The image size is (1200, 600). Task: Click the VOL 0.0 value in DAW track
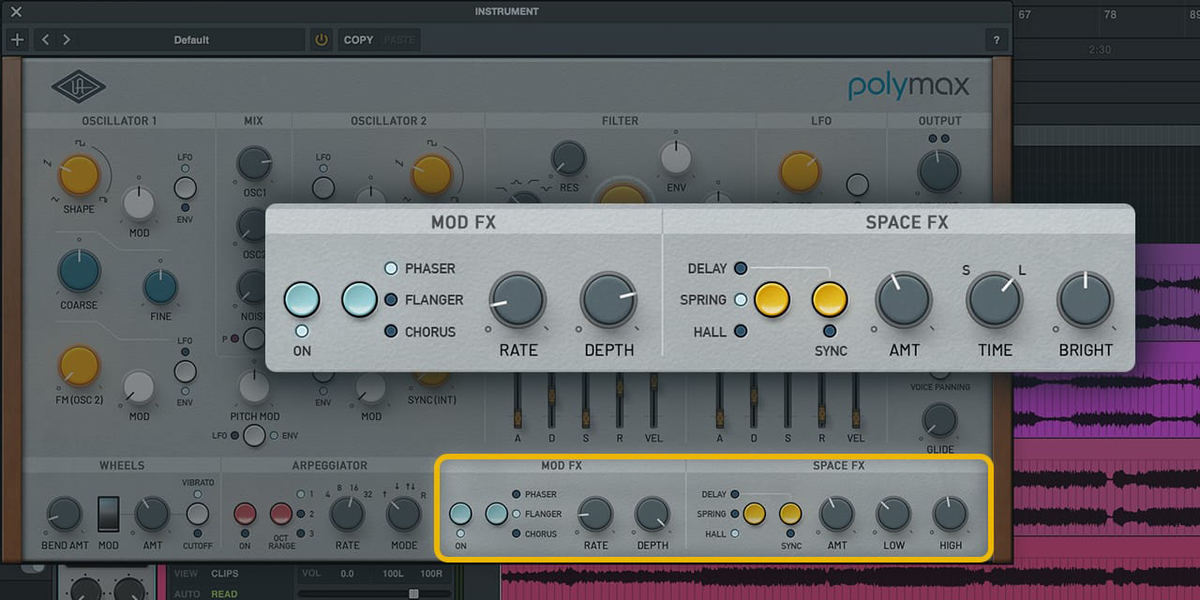pos(347,574)
